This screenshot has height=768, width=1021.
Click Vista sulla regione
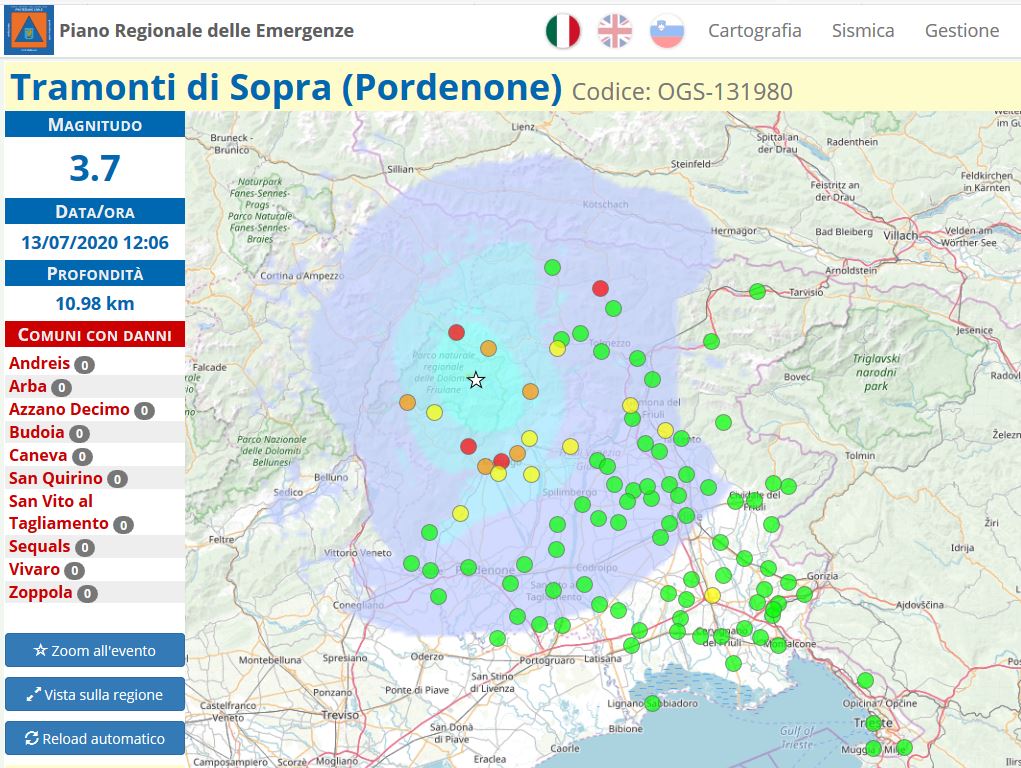[x=94, y=694]
